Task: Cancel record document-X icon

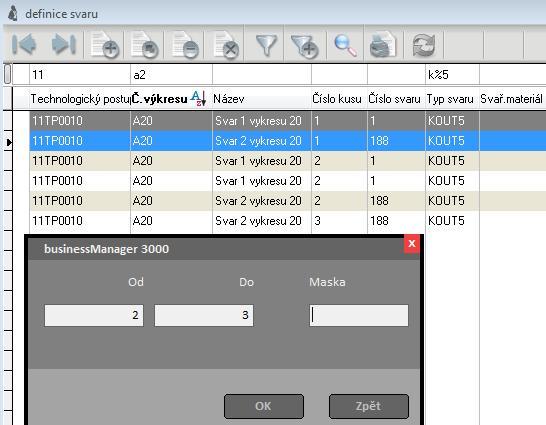Action: pos(226,45)
